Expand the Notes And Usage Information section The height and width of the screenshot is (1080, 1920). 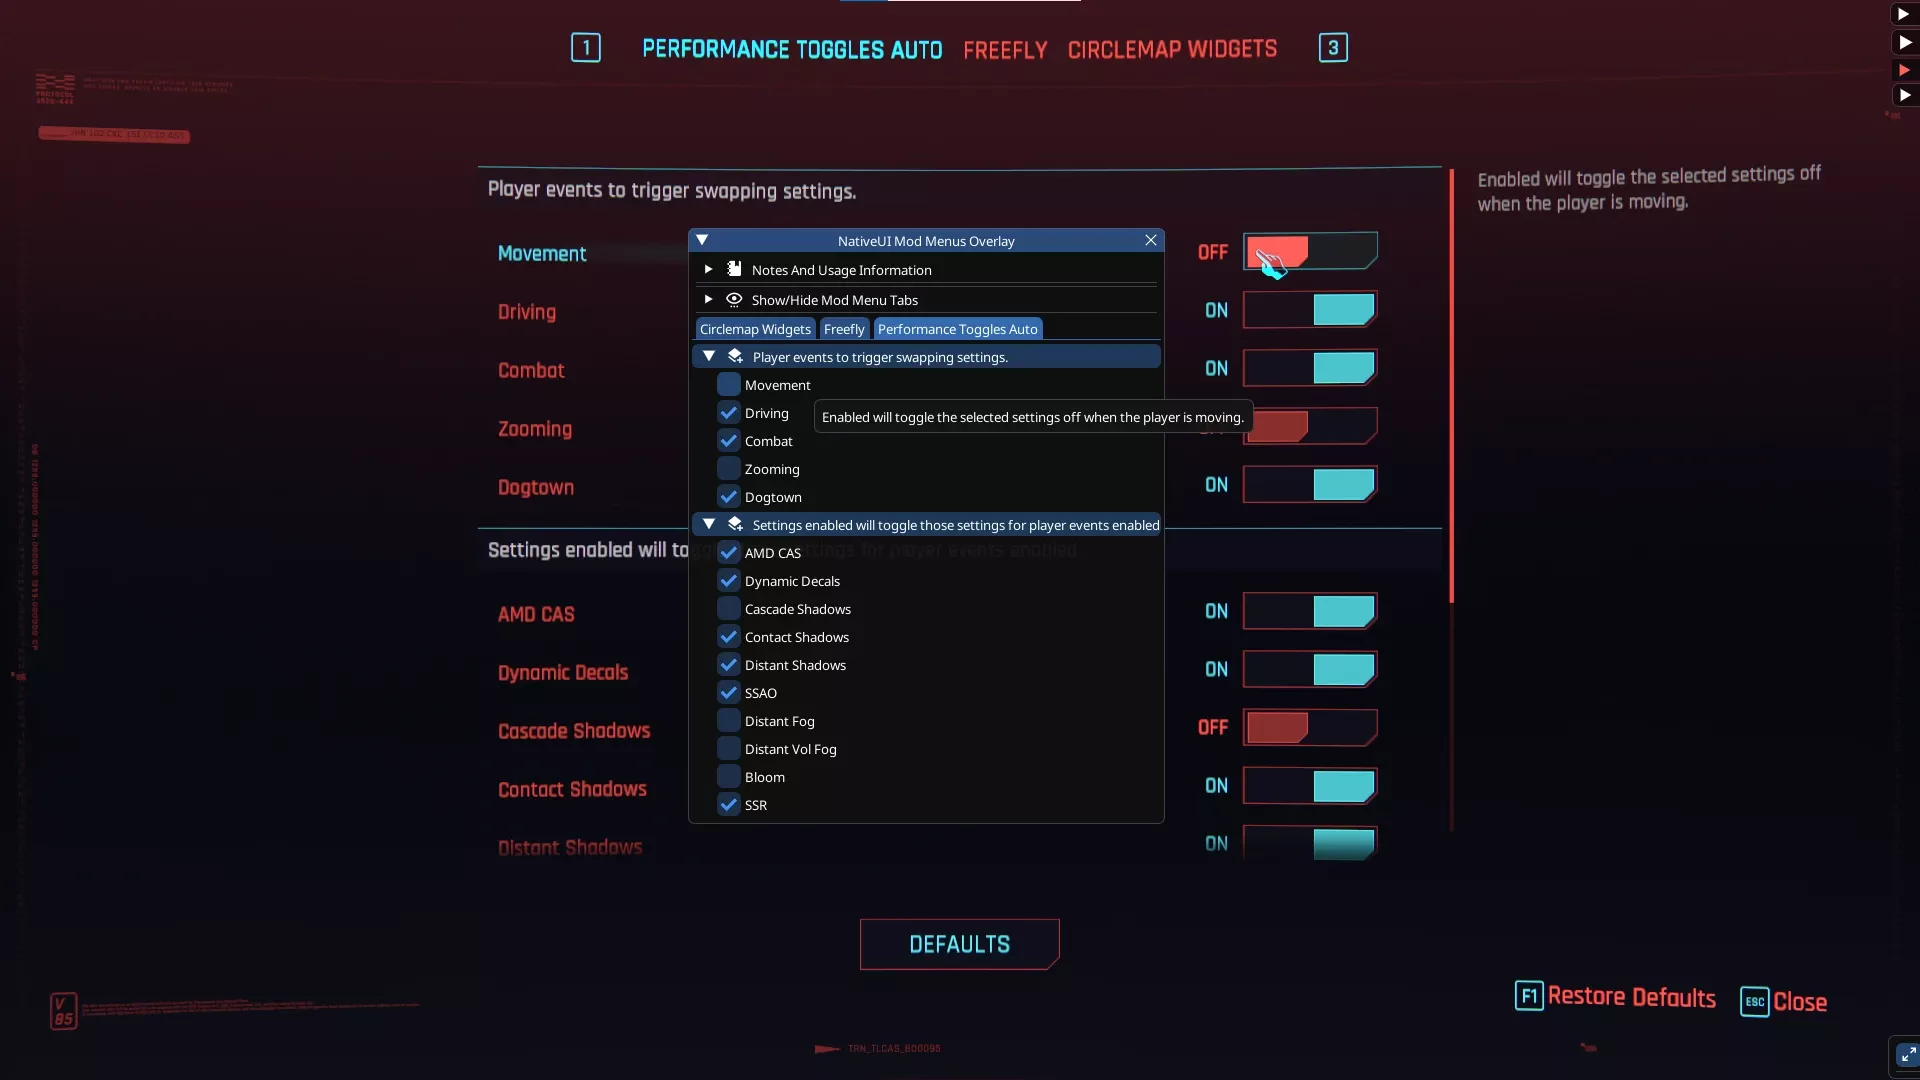pyautogui.click(x=709, y=269)
